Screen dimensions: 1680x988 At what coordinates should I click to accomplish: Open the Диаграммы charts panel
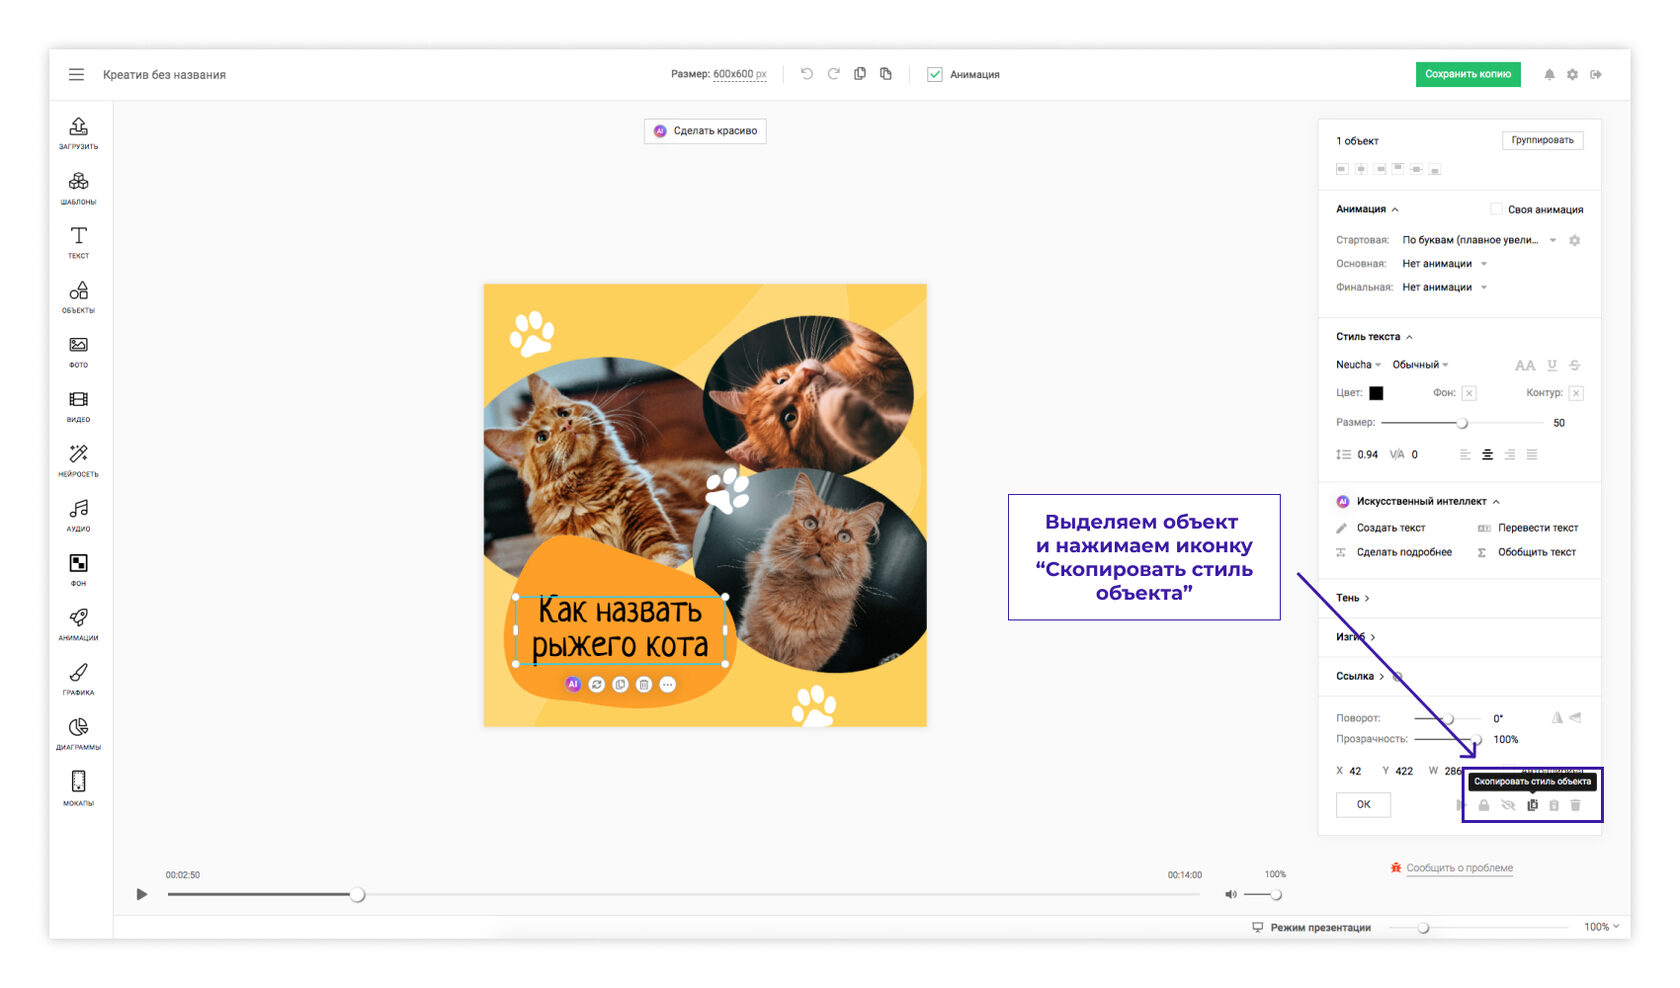click(x=78, y=732)
